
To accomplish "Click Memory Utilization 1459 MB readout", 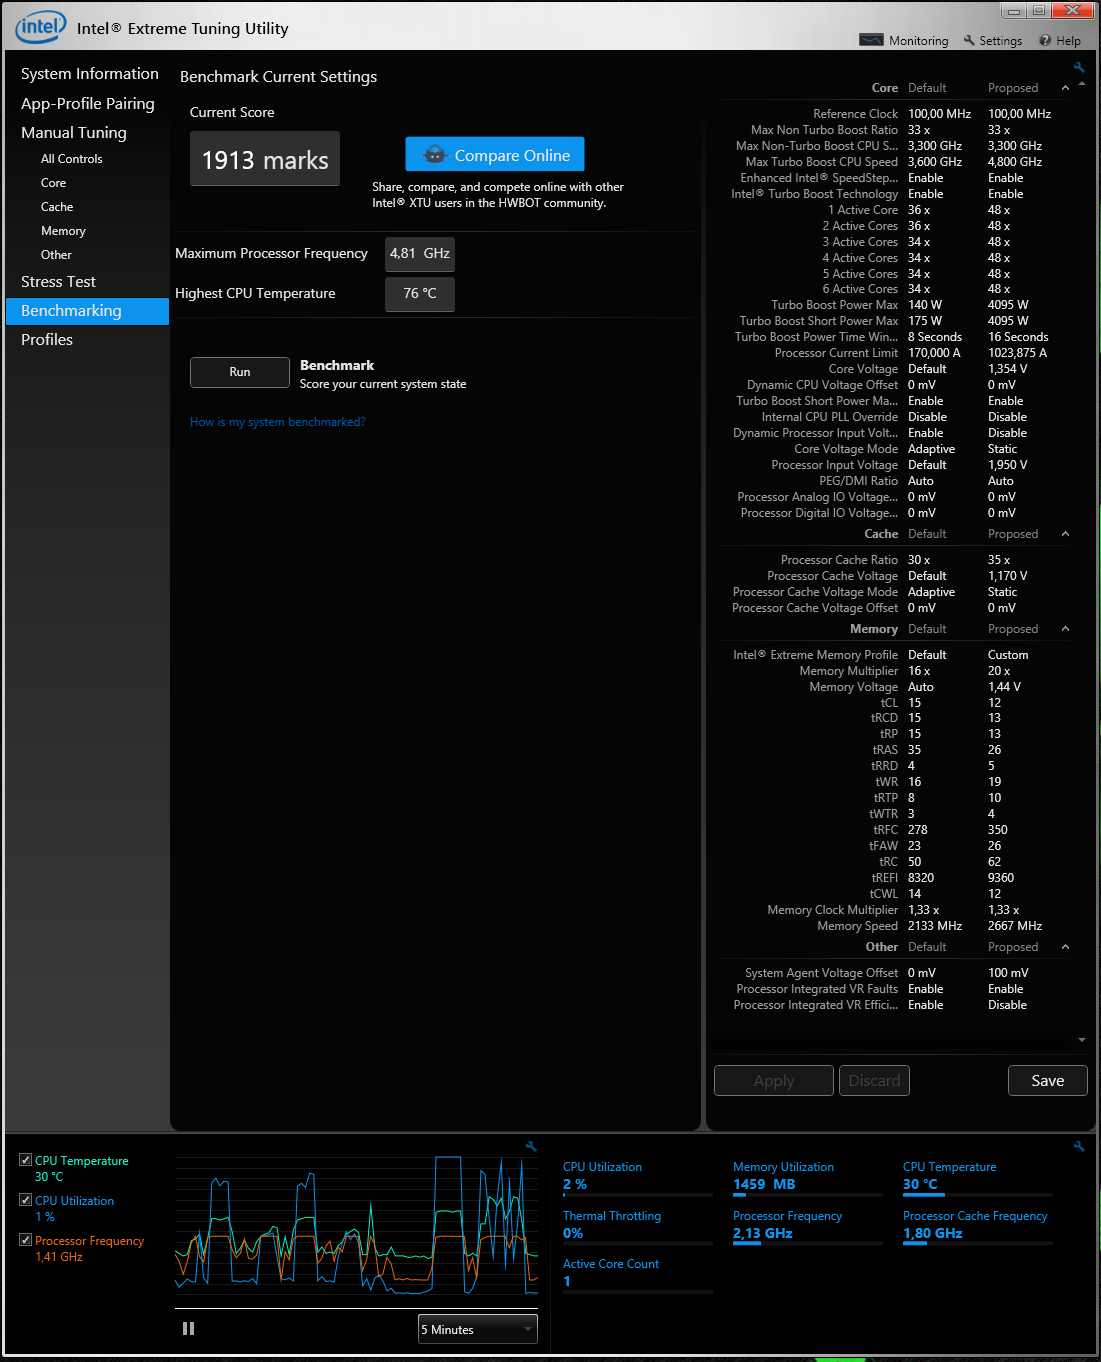I will [807, 1176].
